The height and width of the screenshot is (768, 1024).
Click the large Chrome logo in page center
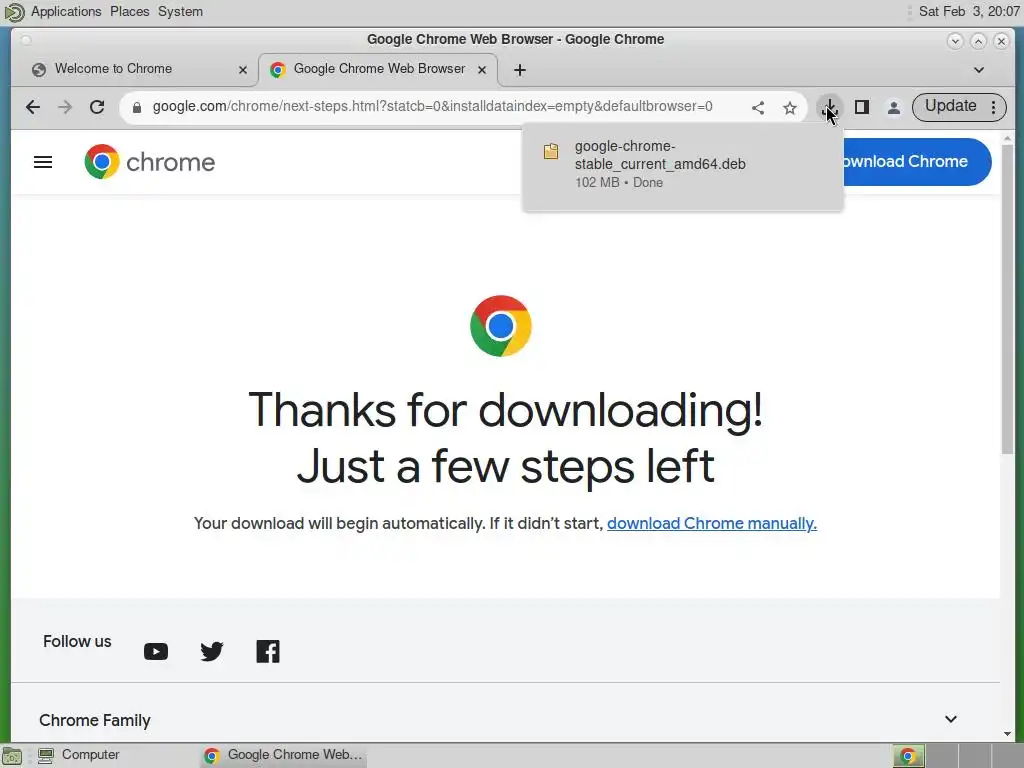[501, 326]
